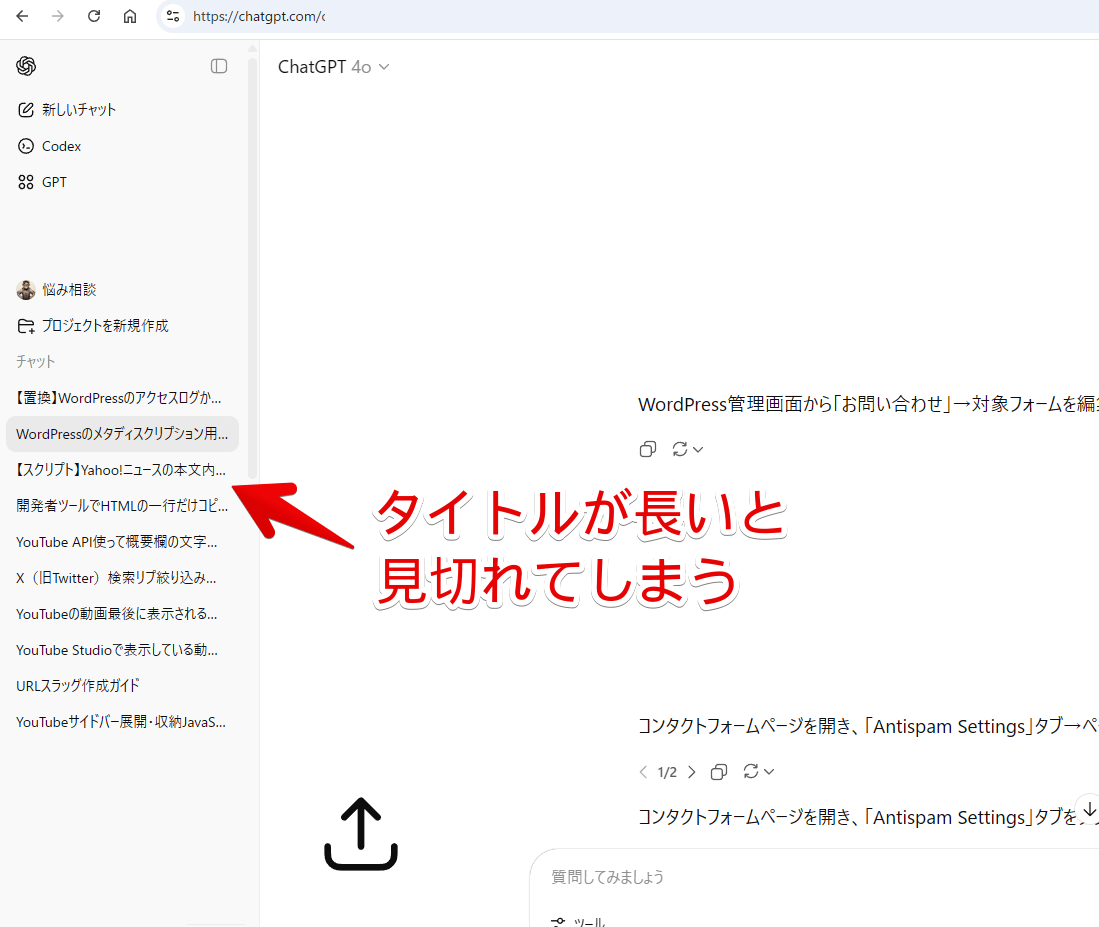The height and width of the screenshot is (927, 1099).
Task: Regenerate the WordPress管理画面 response dropdown
Action: (x=688, y=449)
